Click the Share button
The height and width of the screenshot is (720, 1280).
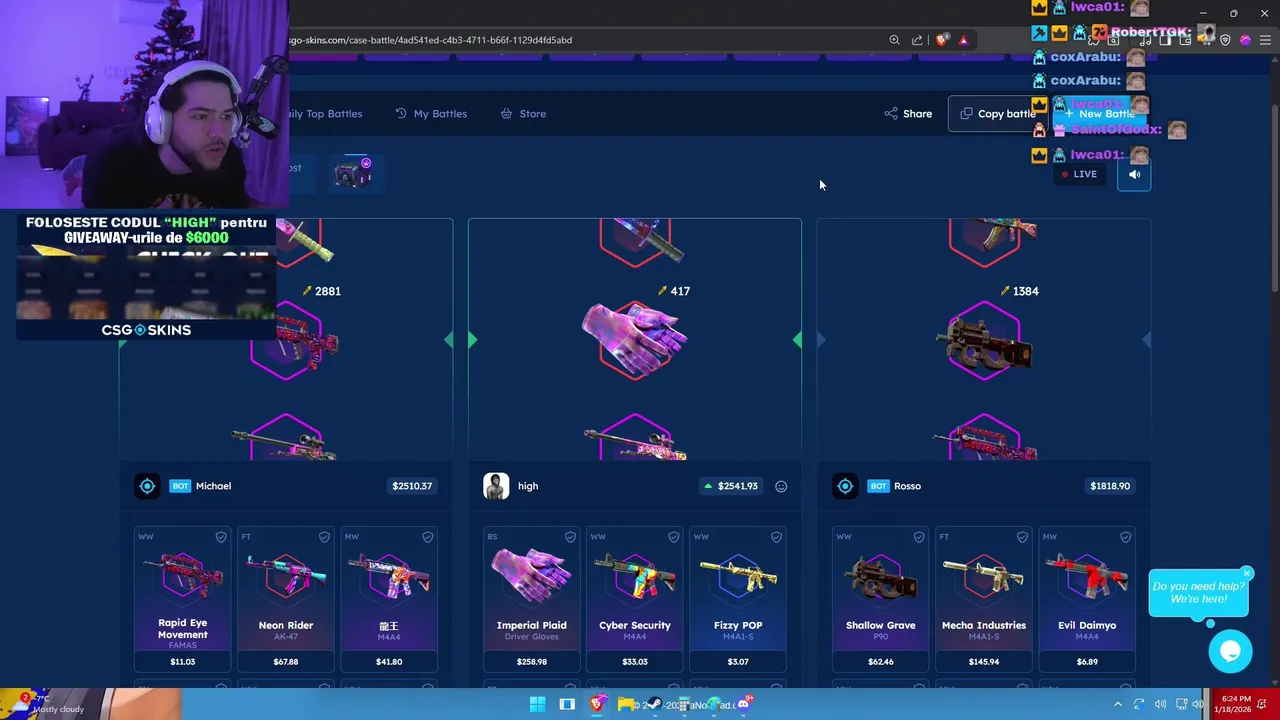[x=908, y=114]
